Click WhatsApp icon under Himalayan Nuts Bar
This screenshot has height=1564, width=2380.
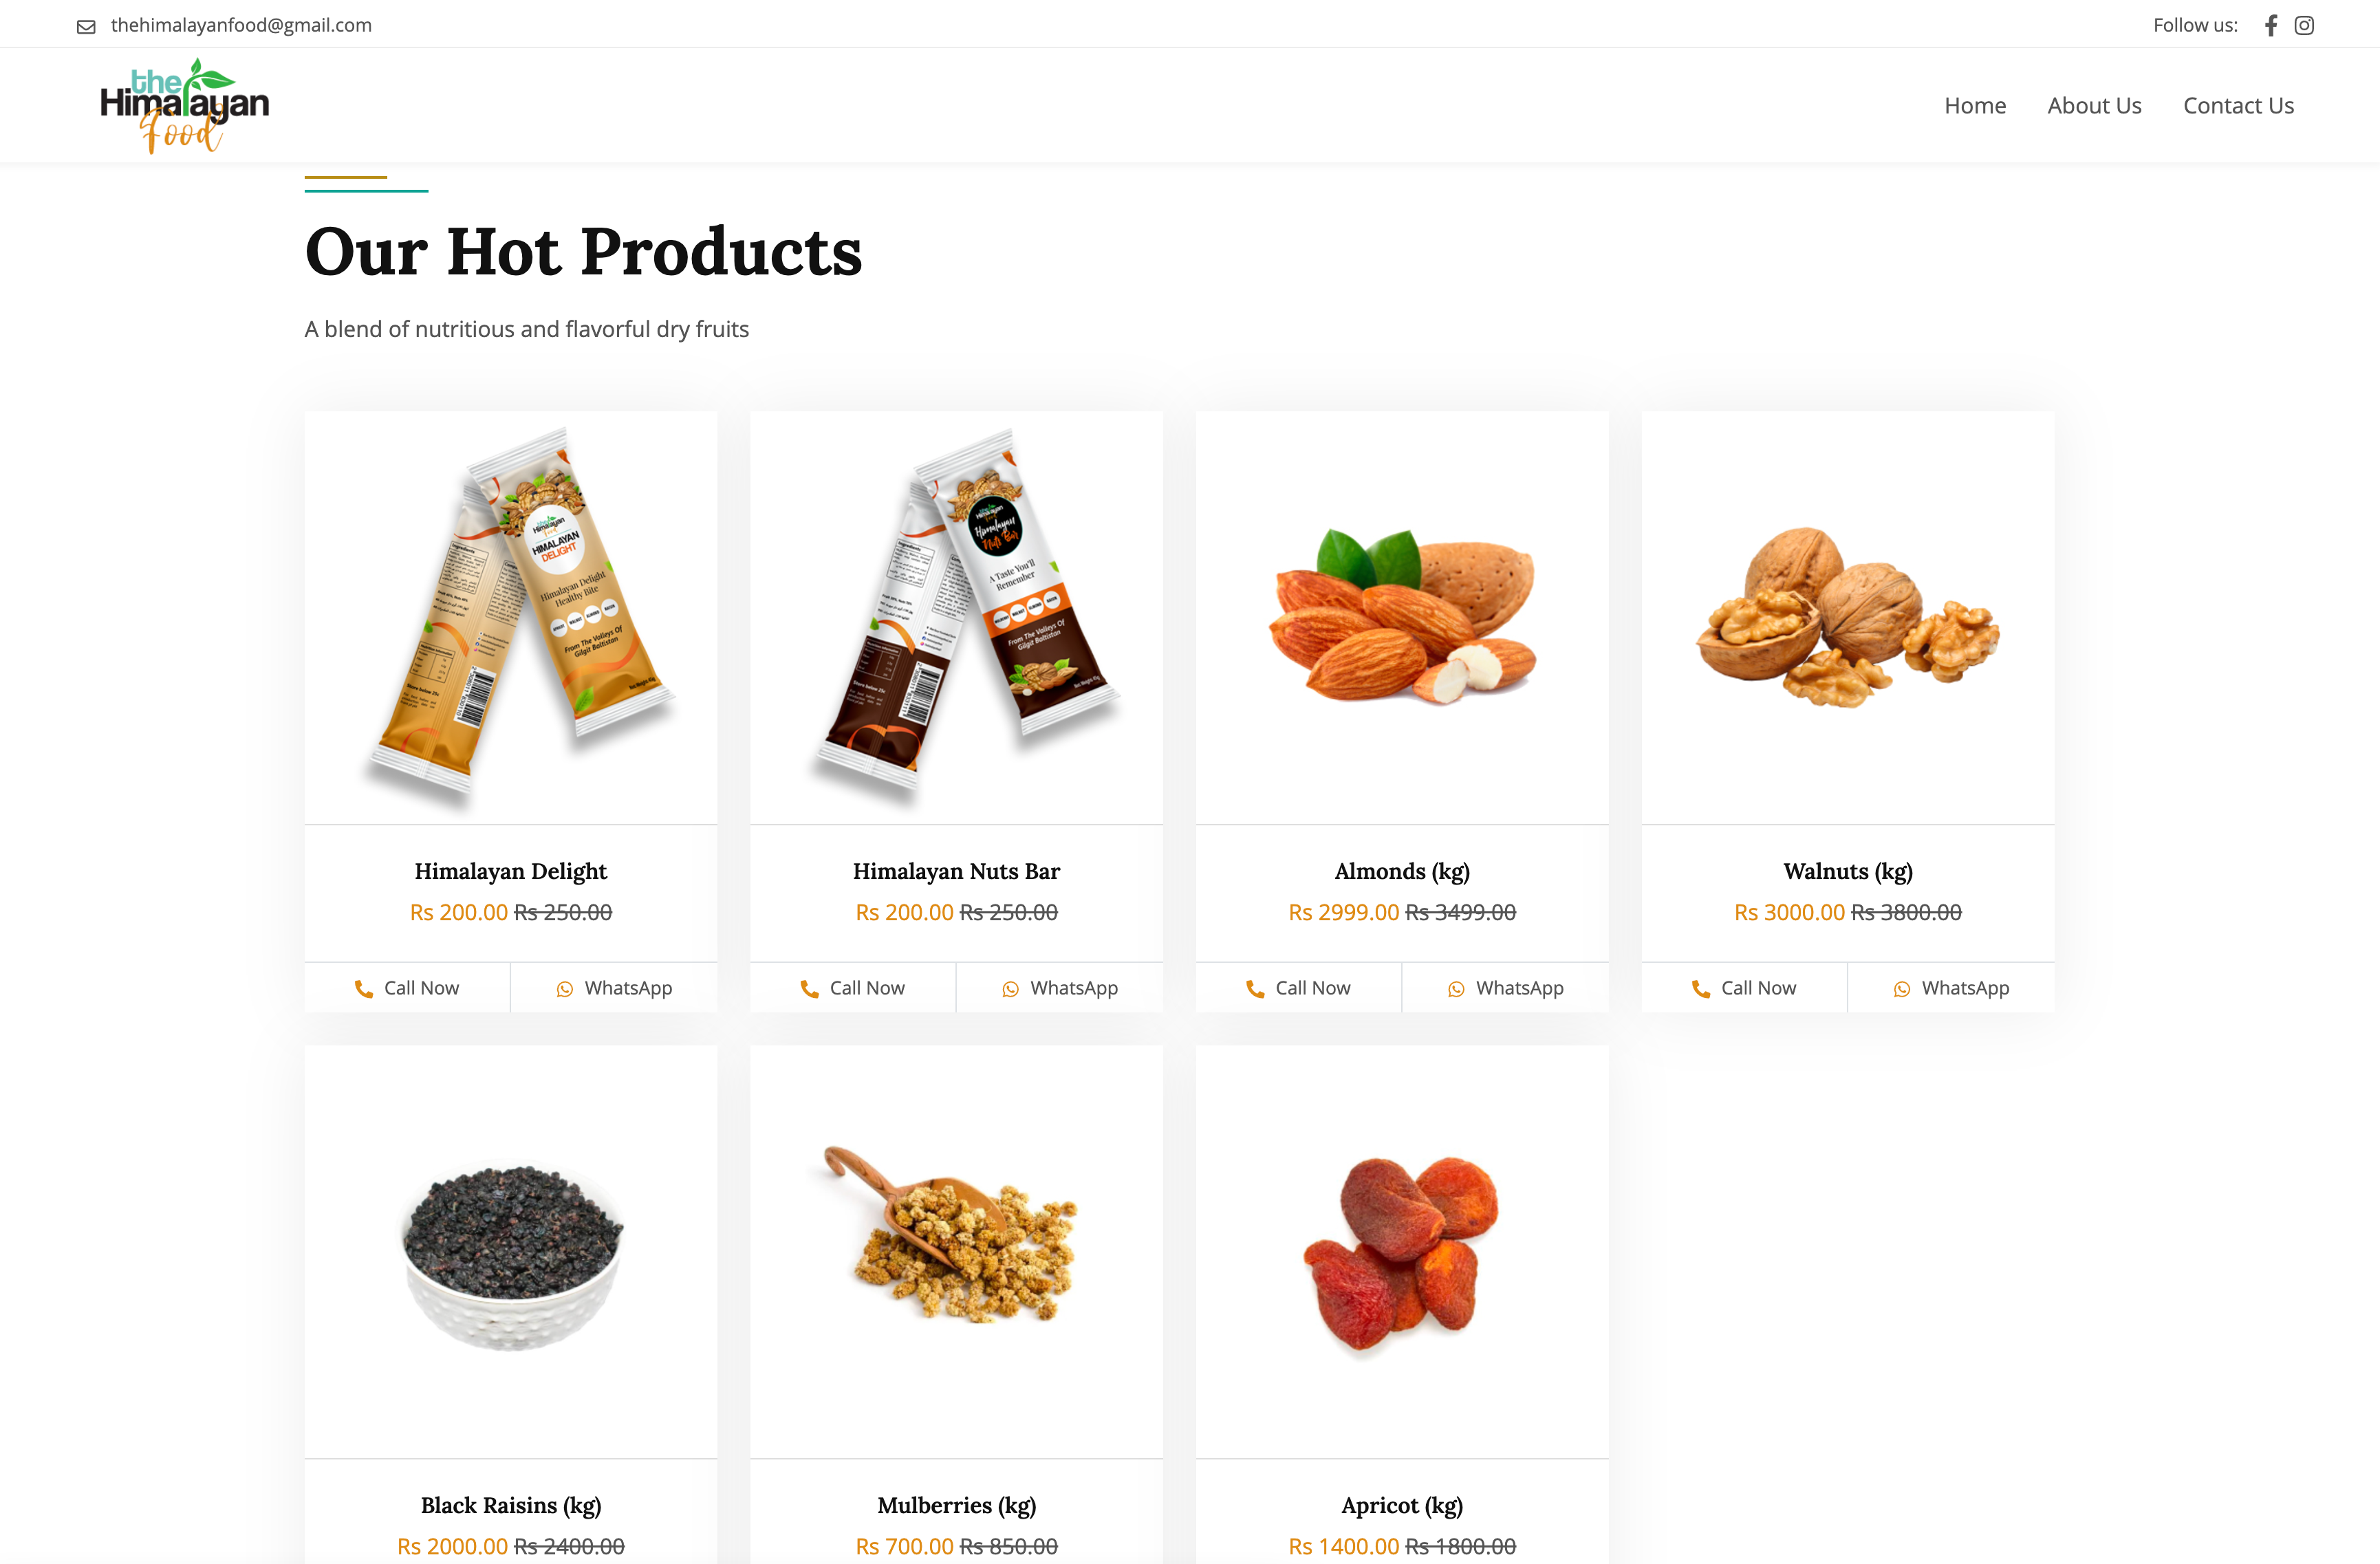[x=1011, y=988]
